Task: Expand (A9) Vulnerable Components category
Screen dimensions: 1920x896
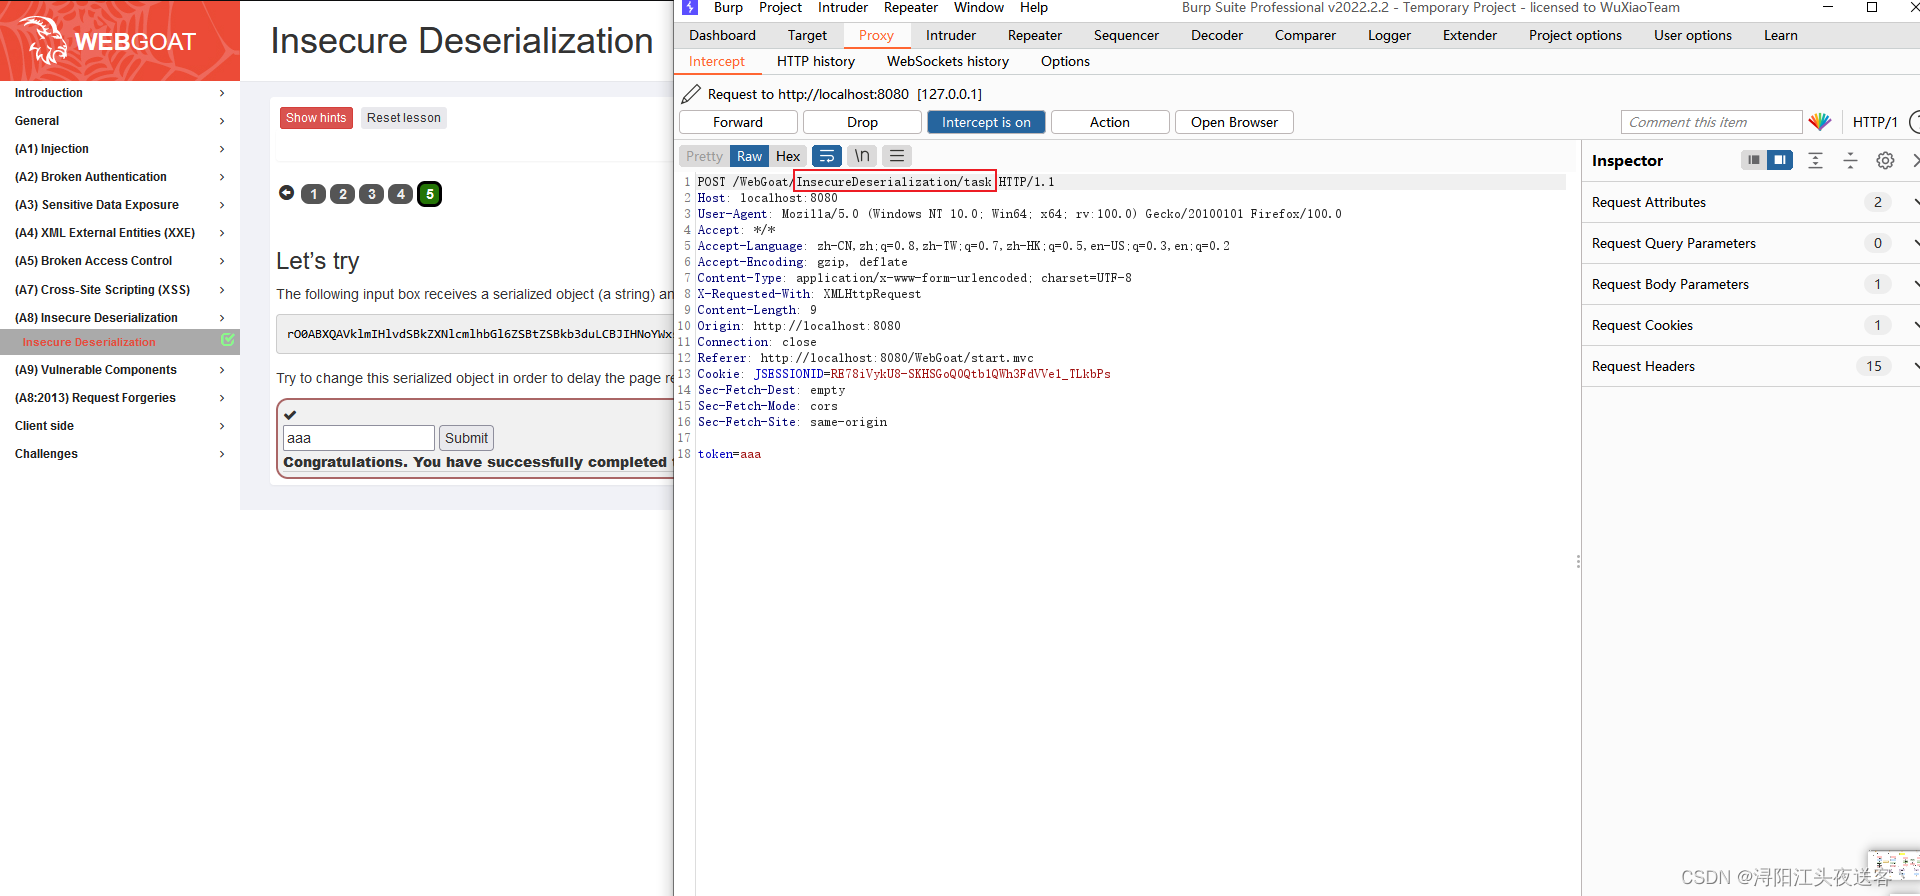Action: point(120,370)
